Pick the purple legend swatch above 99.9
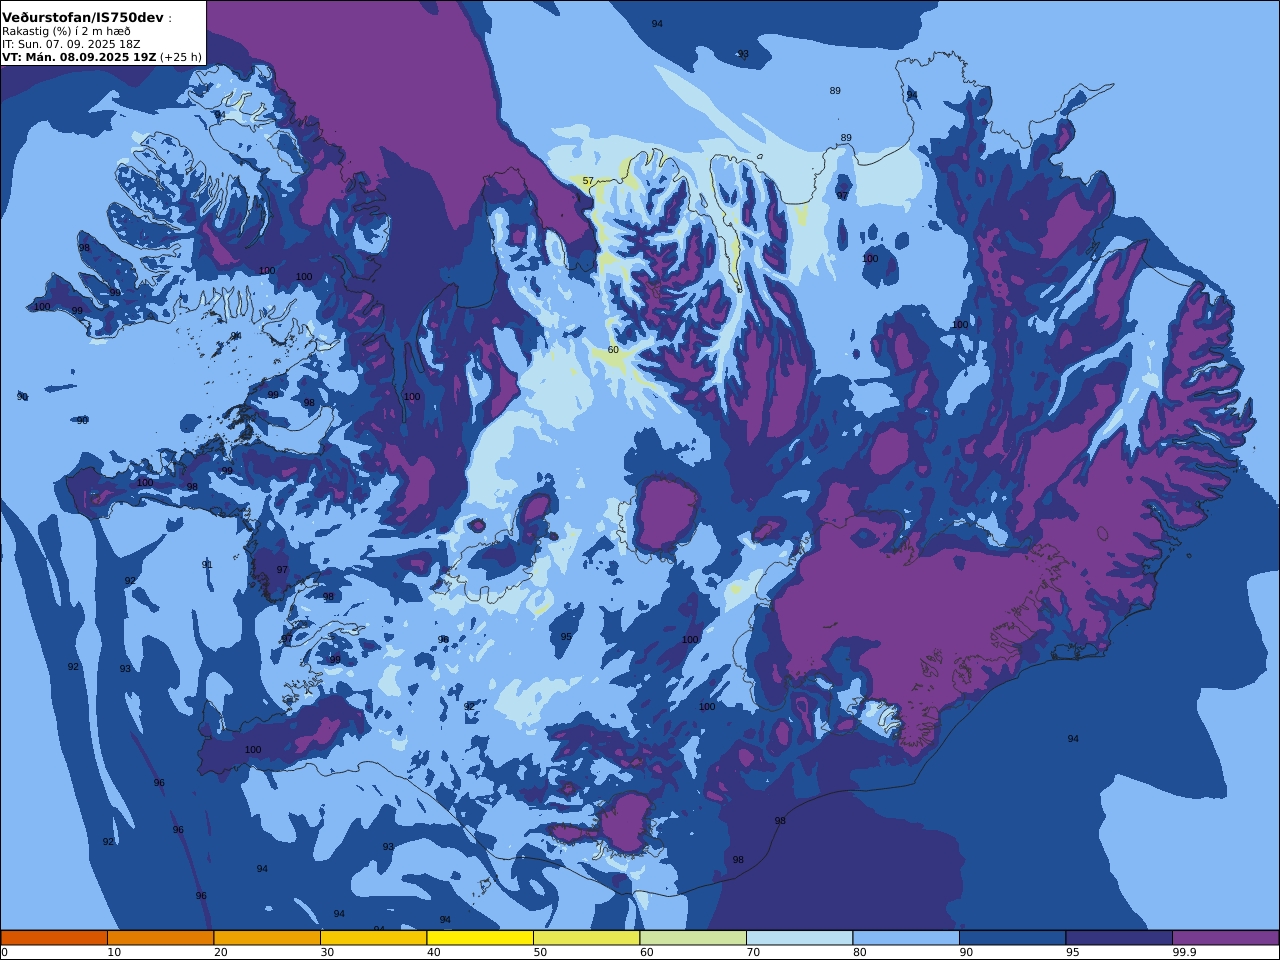Image resolution: width=1280 pixels, height=960 pixels. pyautogui.click(x=1226, y=938)
